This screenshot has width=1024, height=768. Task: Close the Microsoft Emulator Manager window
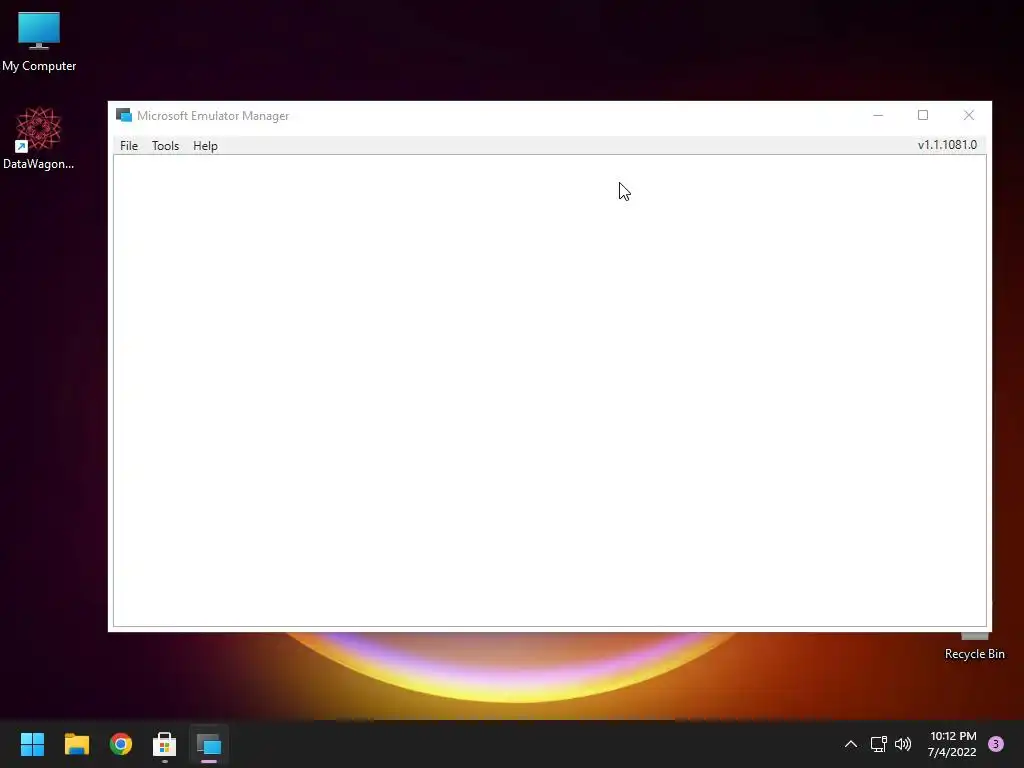(968, 116)
